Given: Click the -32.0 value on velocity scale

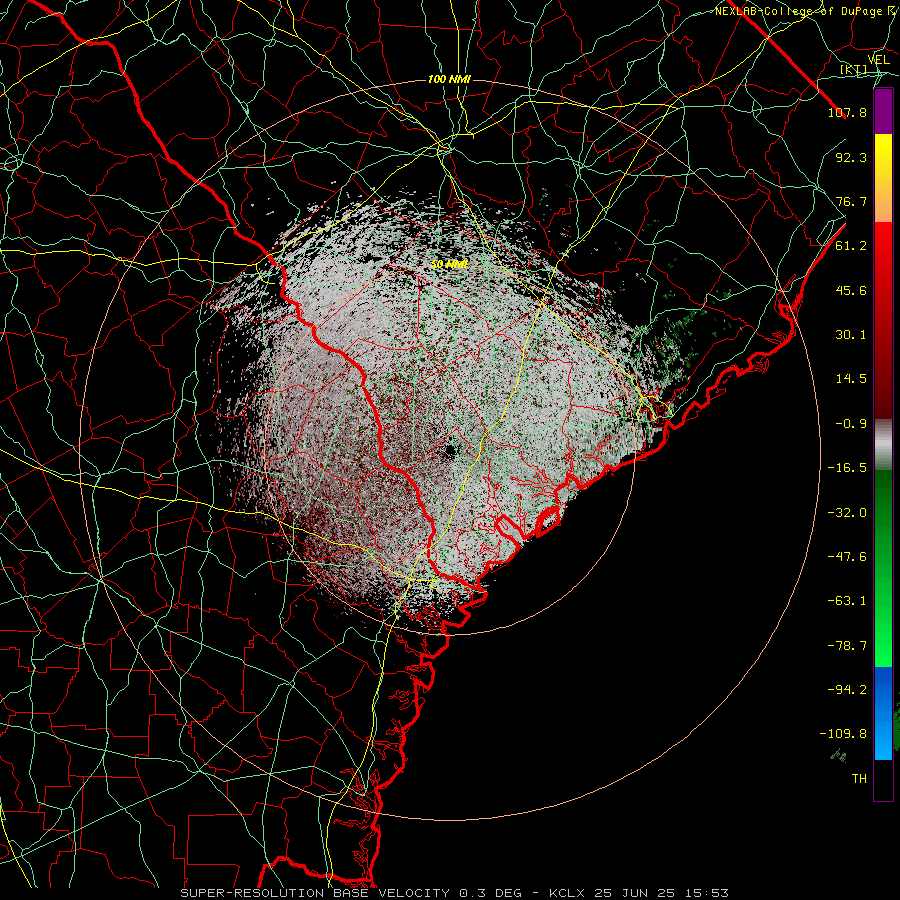Looking at the screenshot, I should tap(847, 513).
